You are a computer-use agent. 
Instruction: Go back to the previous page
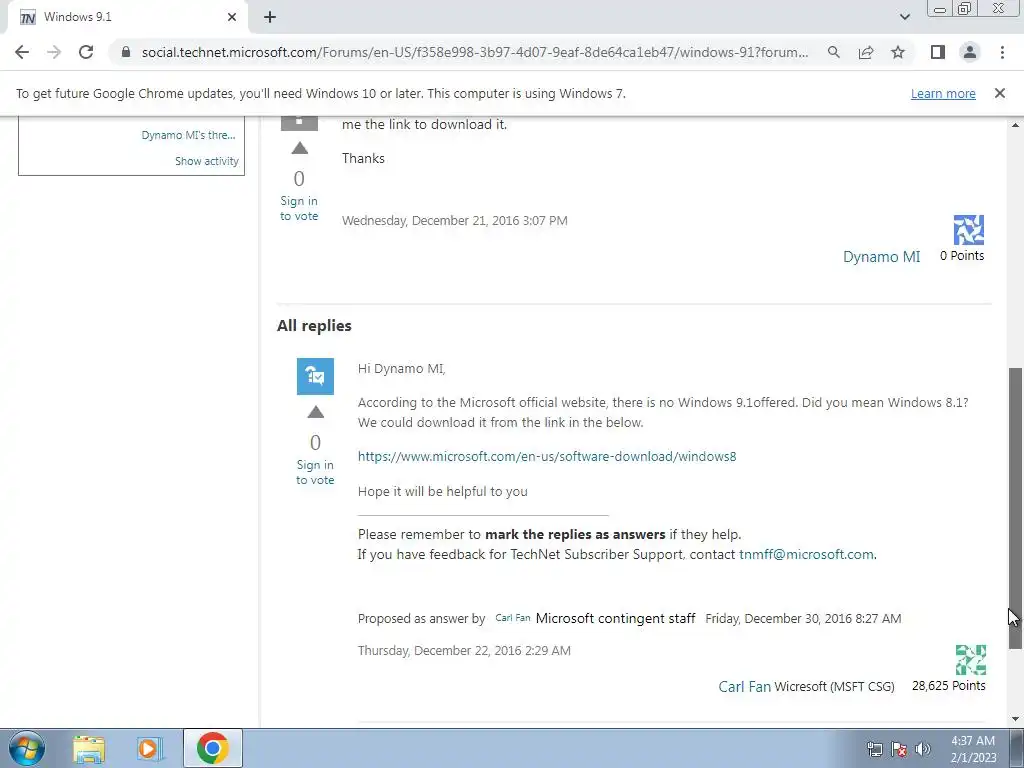point(22,52)
